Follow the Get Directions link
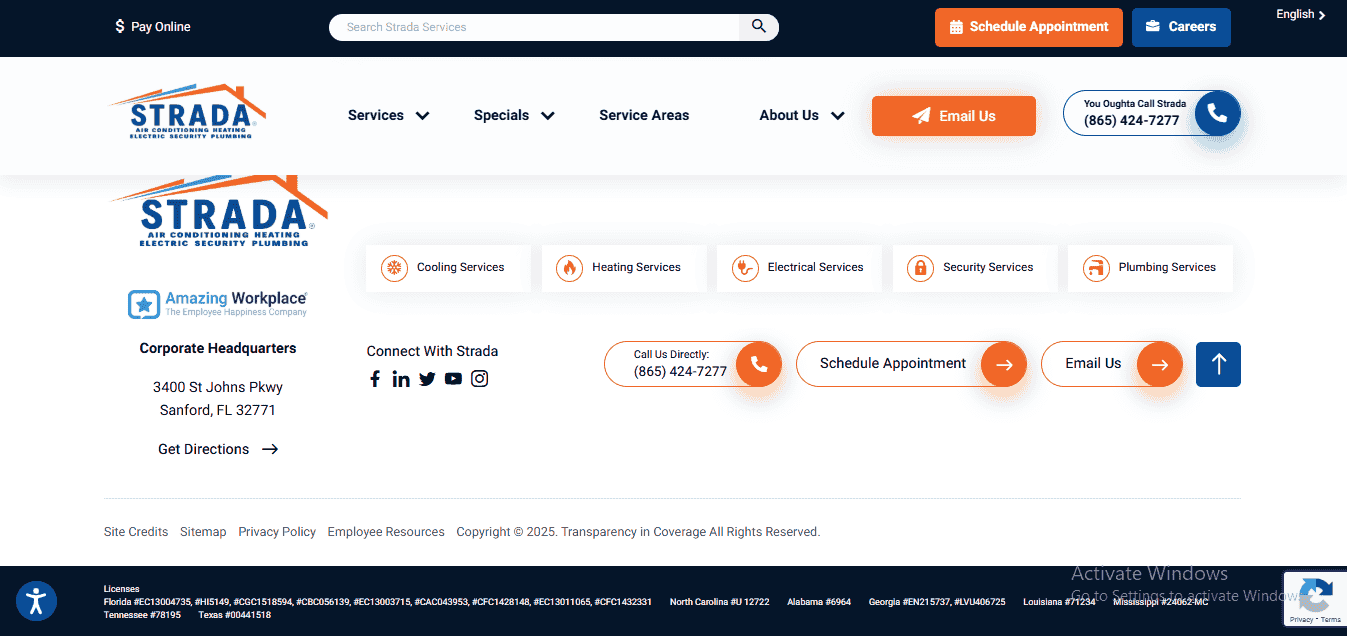Viewport: 1347px width, 636px height. pyautogui.click(x=217, y=449)
